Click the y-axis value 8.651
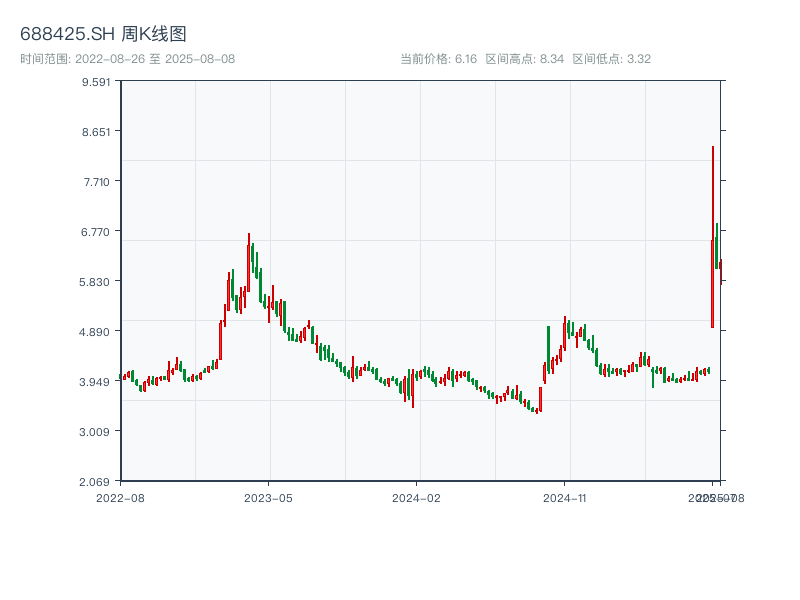Screen dimensions: 800x600 [96, 132]
